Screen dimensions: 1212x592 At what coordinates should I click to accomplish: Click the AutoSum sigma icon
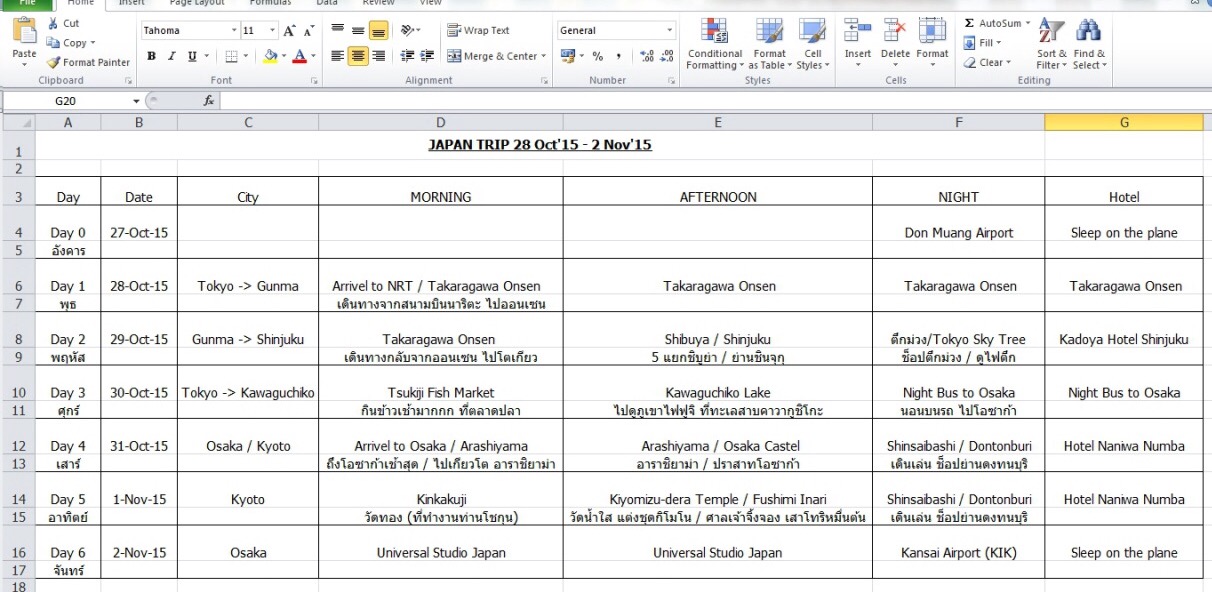click(x=969, y=23)
